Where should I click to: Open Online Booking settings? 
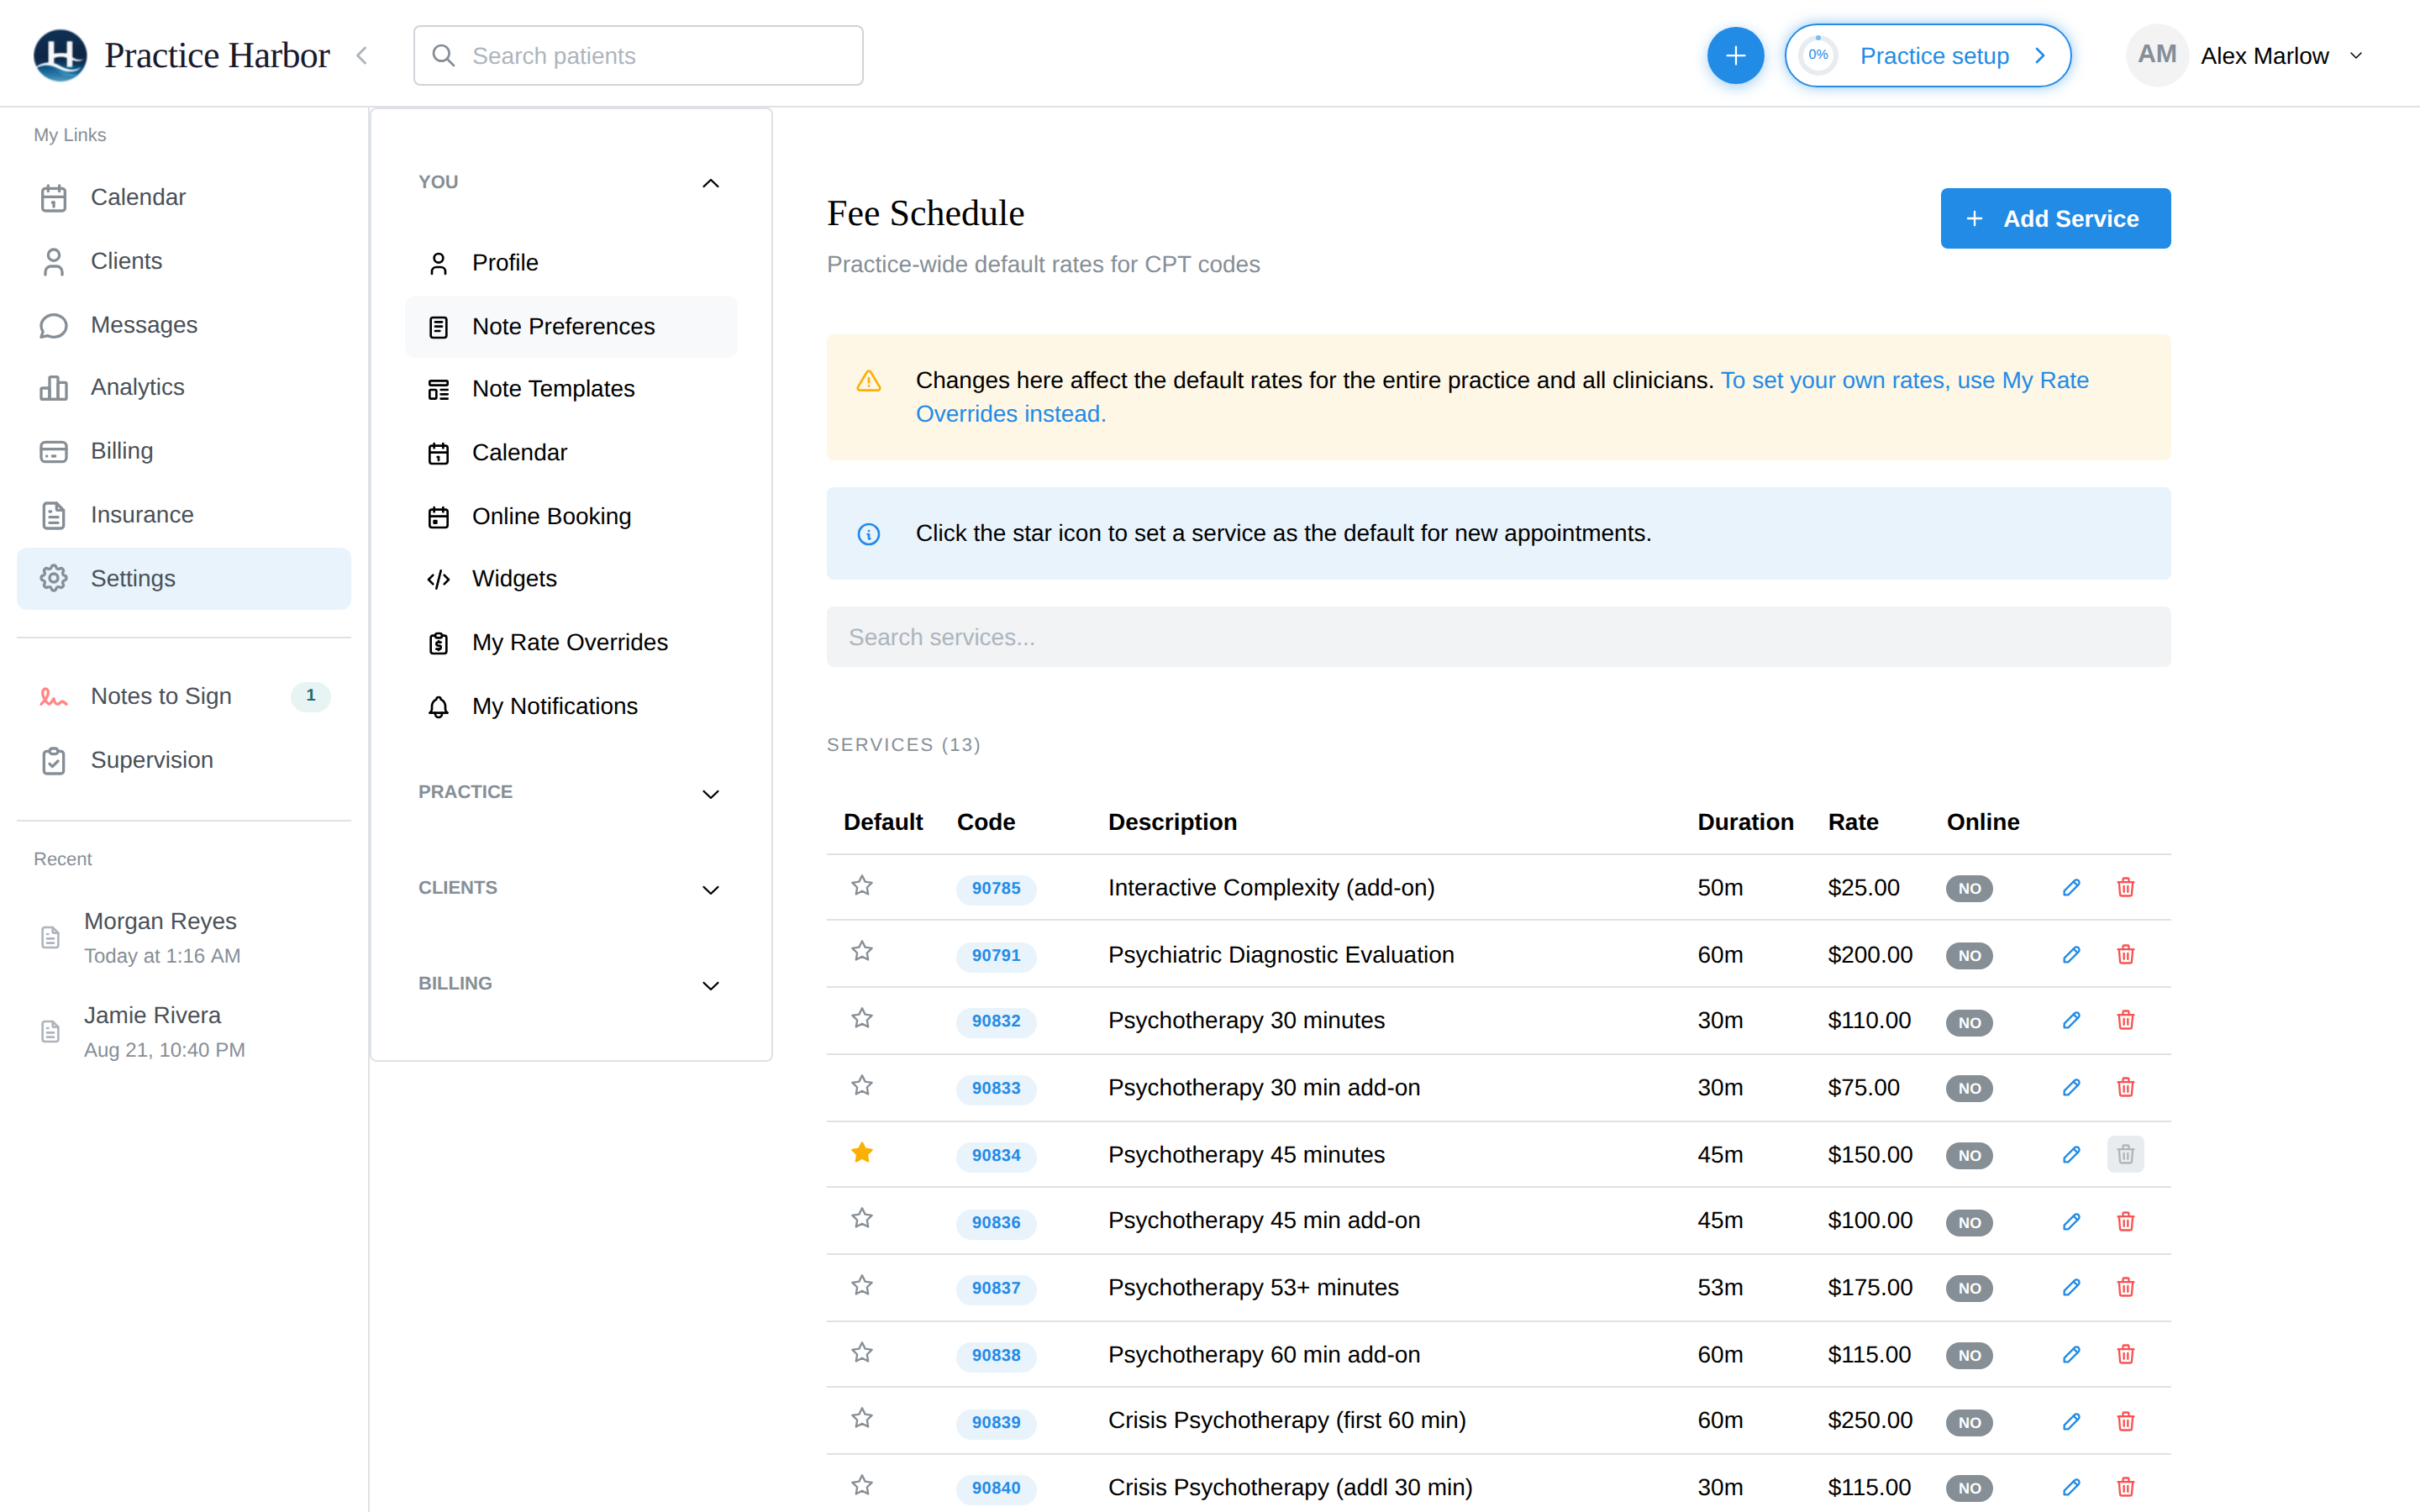click(x=571, y=516)
